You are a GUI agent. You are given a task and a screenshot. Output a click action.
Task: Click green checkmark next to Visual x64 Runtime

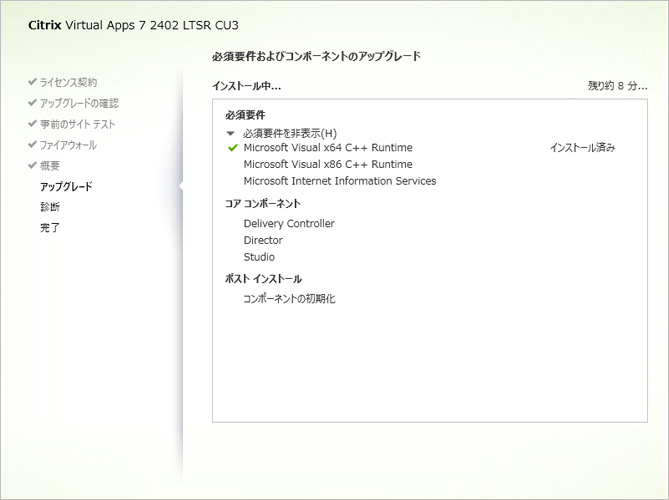[233, 148]
